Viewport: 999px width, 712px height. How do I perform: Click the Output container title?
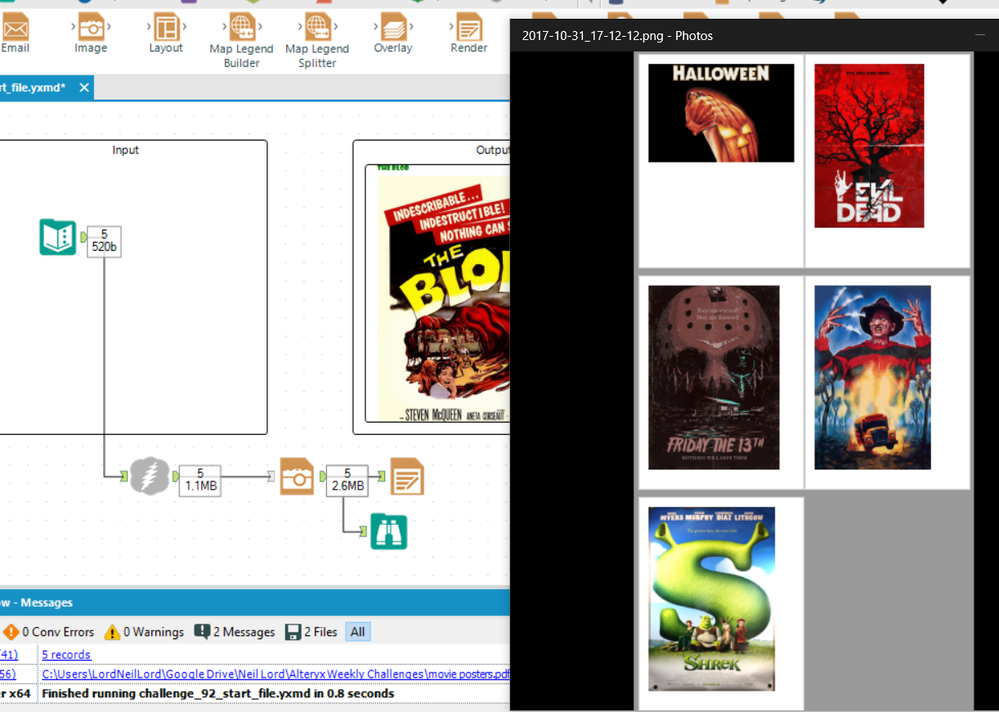[x=492, y=150]
